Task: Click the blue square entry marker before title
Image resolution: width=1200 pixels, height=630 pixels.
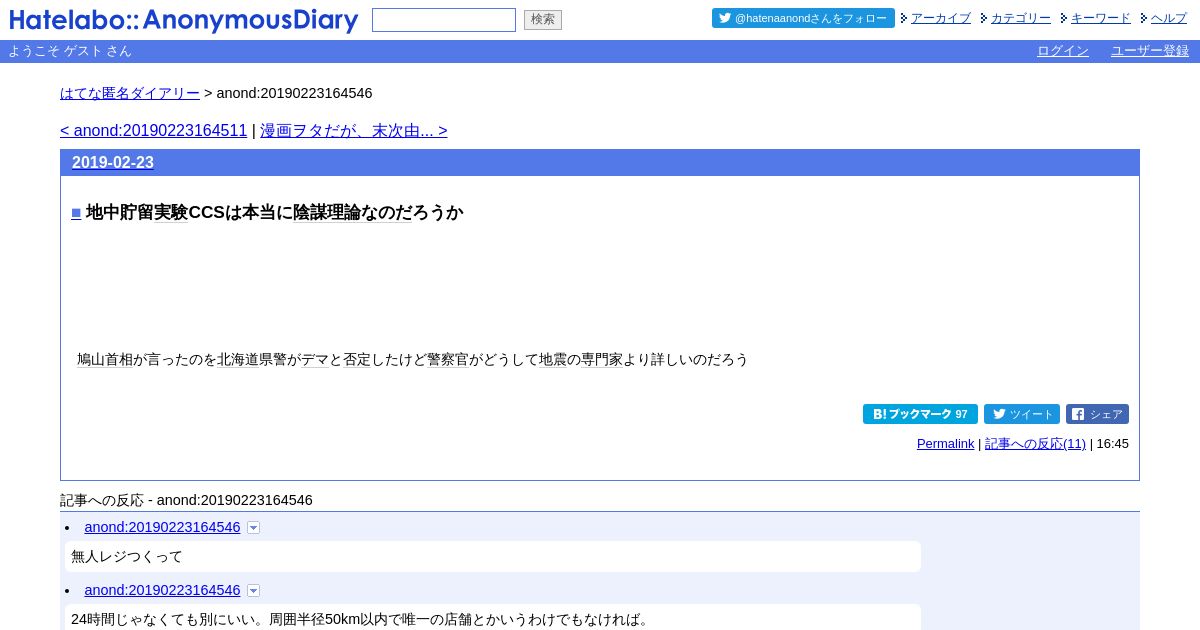Action: [x=76, y=212]
